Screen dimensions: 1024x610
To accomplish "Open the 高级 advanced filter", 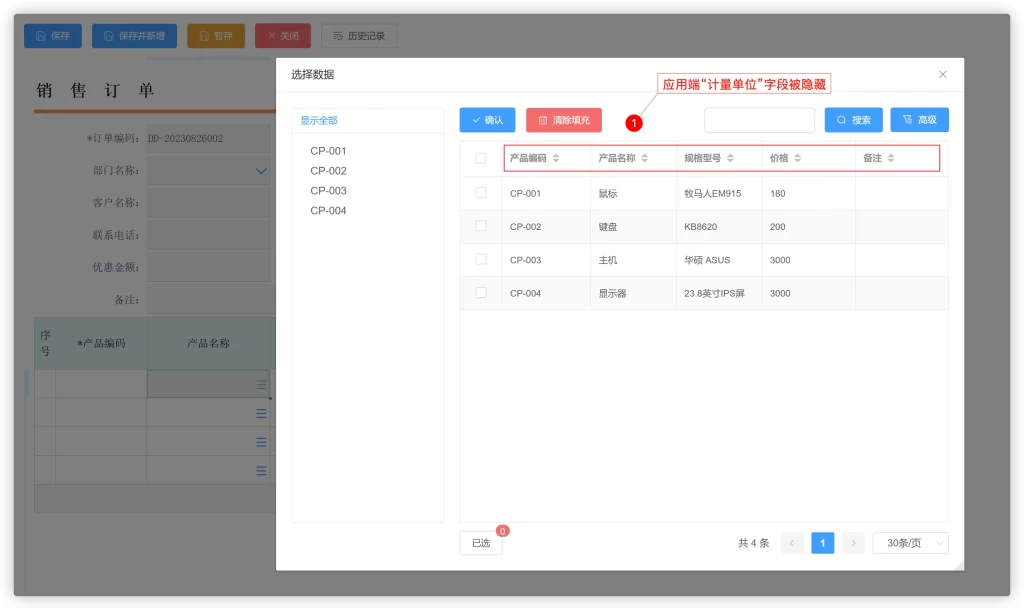I will tap(920, 120).
